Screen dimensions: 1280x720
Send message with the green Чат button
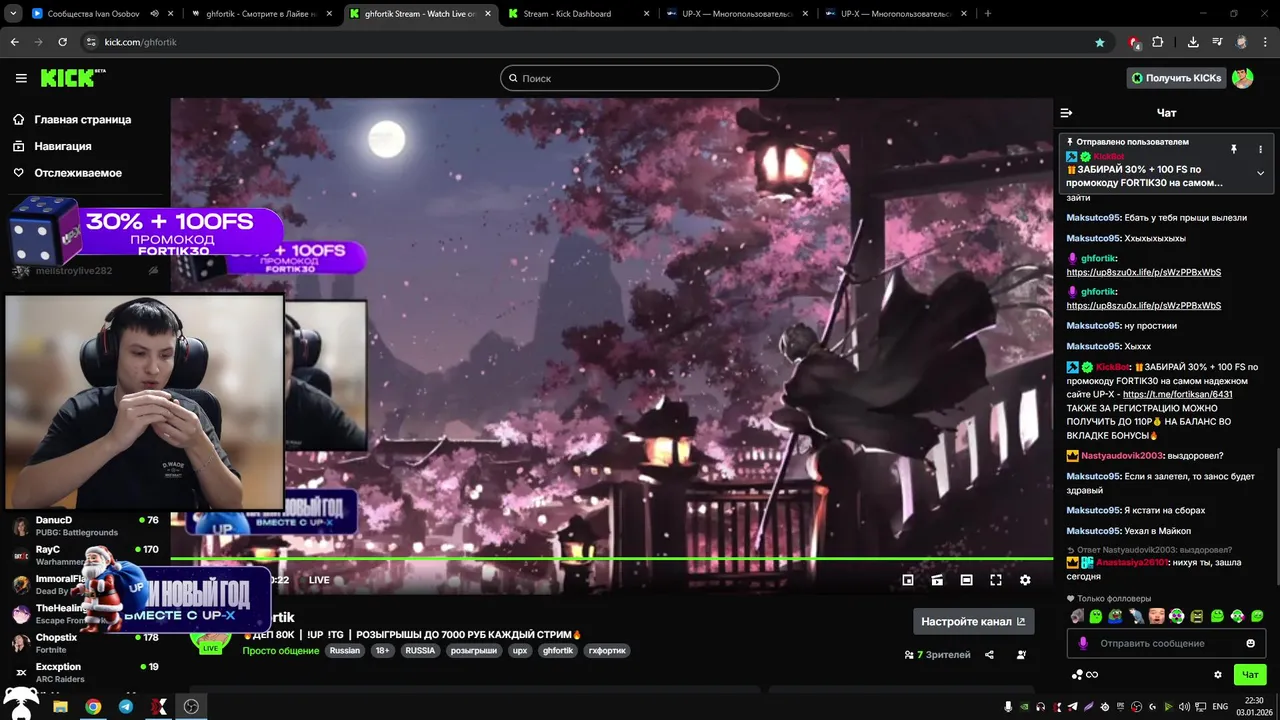coord(1250,675)
